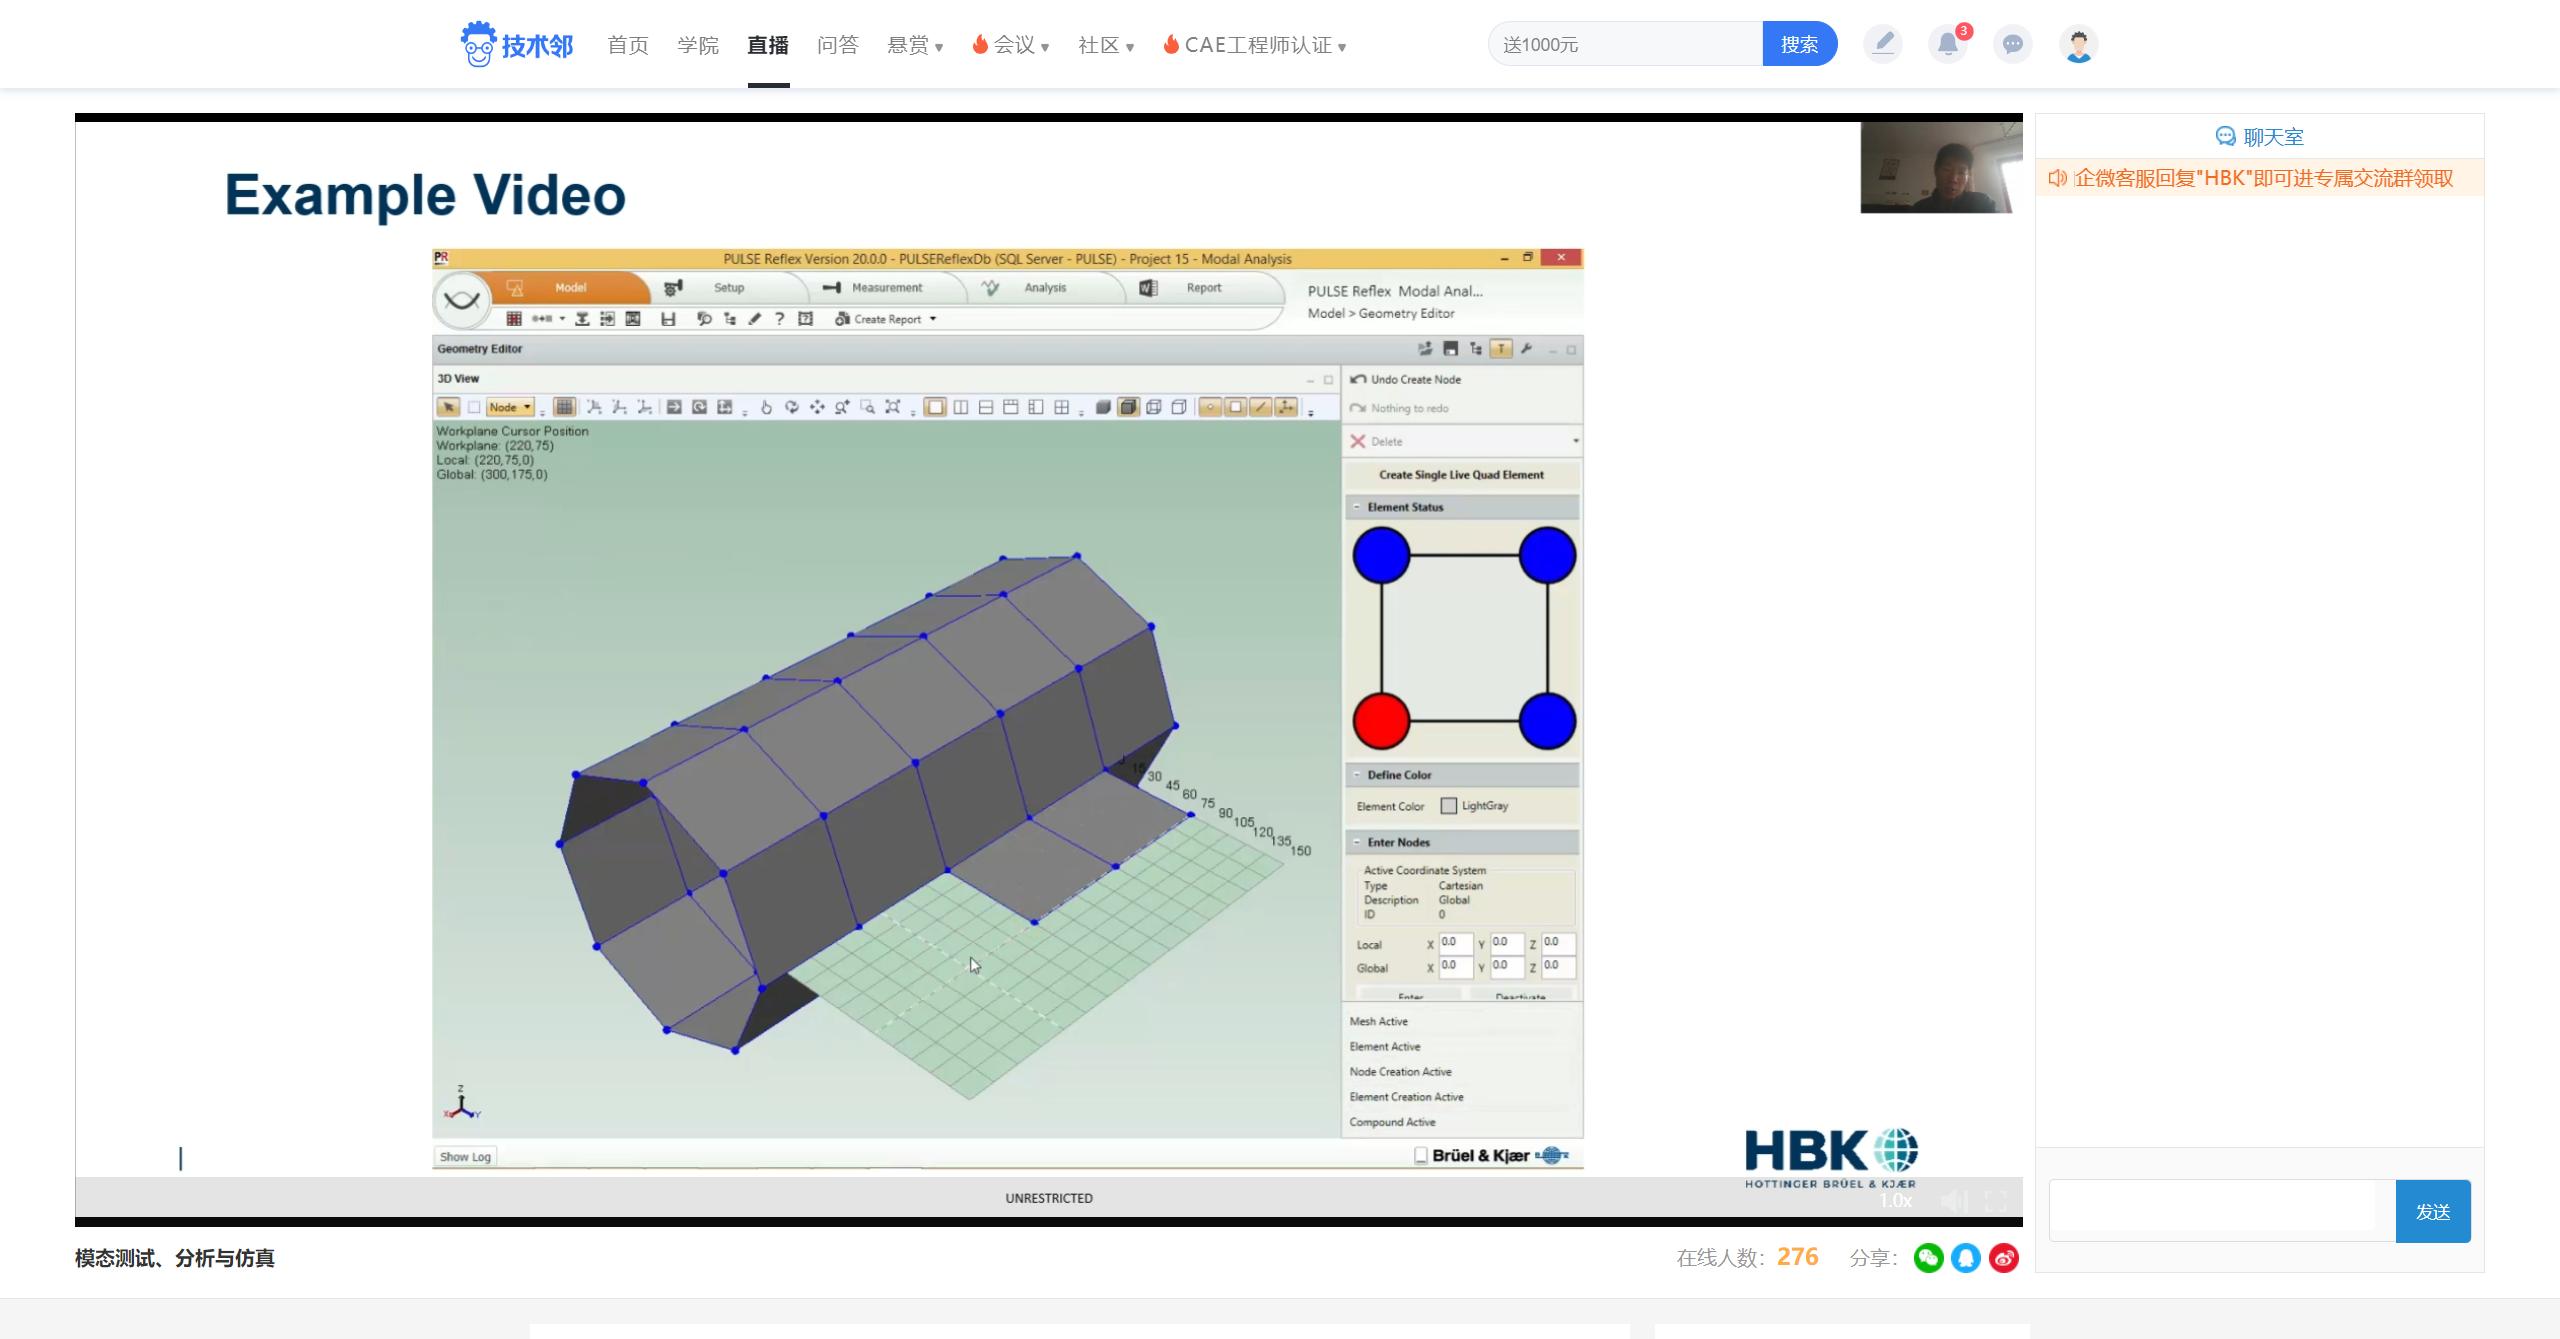
Task: Click the pencil edit icon in PULSE toolbar
Action: coord(755,319)
